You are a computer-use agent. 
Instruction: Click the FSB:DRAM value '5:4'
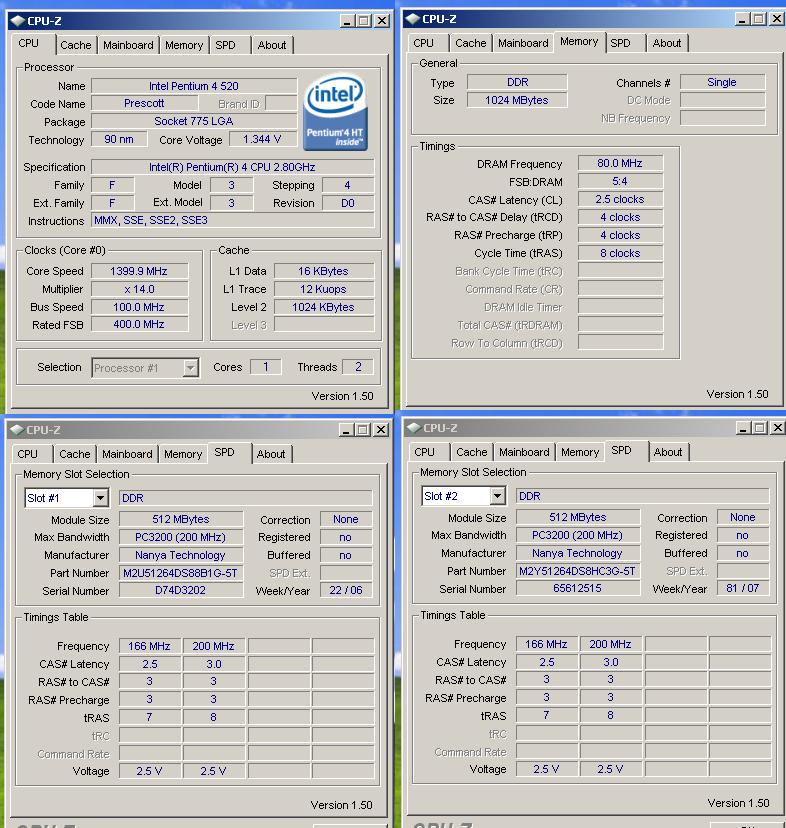pos(620,182)
